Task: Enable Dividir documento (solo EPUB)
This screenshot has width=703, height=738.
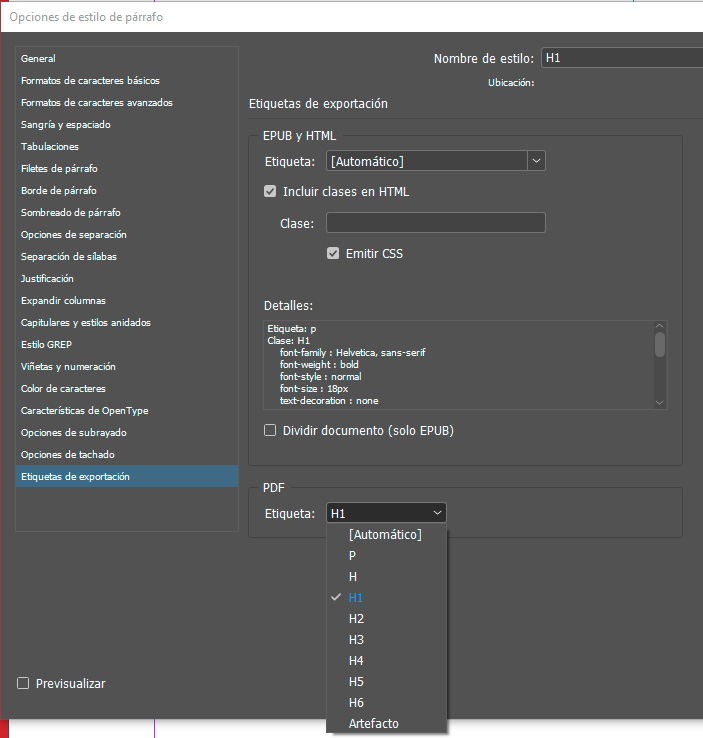Action: [x=270, y=431]
